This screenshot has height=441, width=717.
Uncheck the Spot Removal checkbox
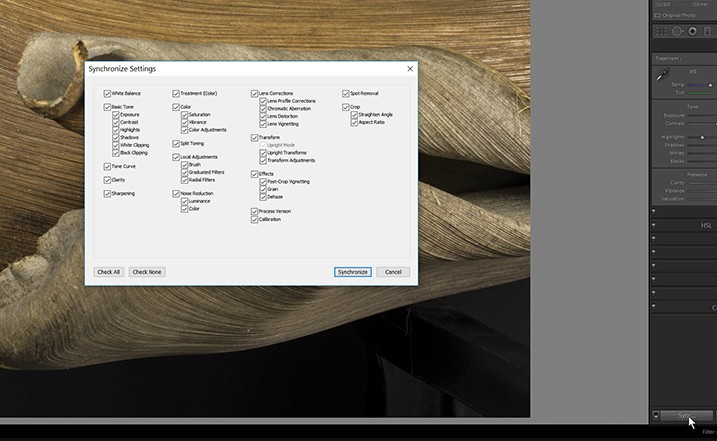tap(346, 93)
